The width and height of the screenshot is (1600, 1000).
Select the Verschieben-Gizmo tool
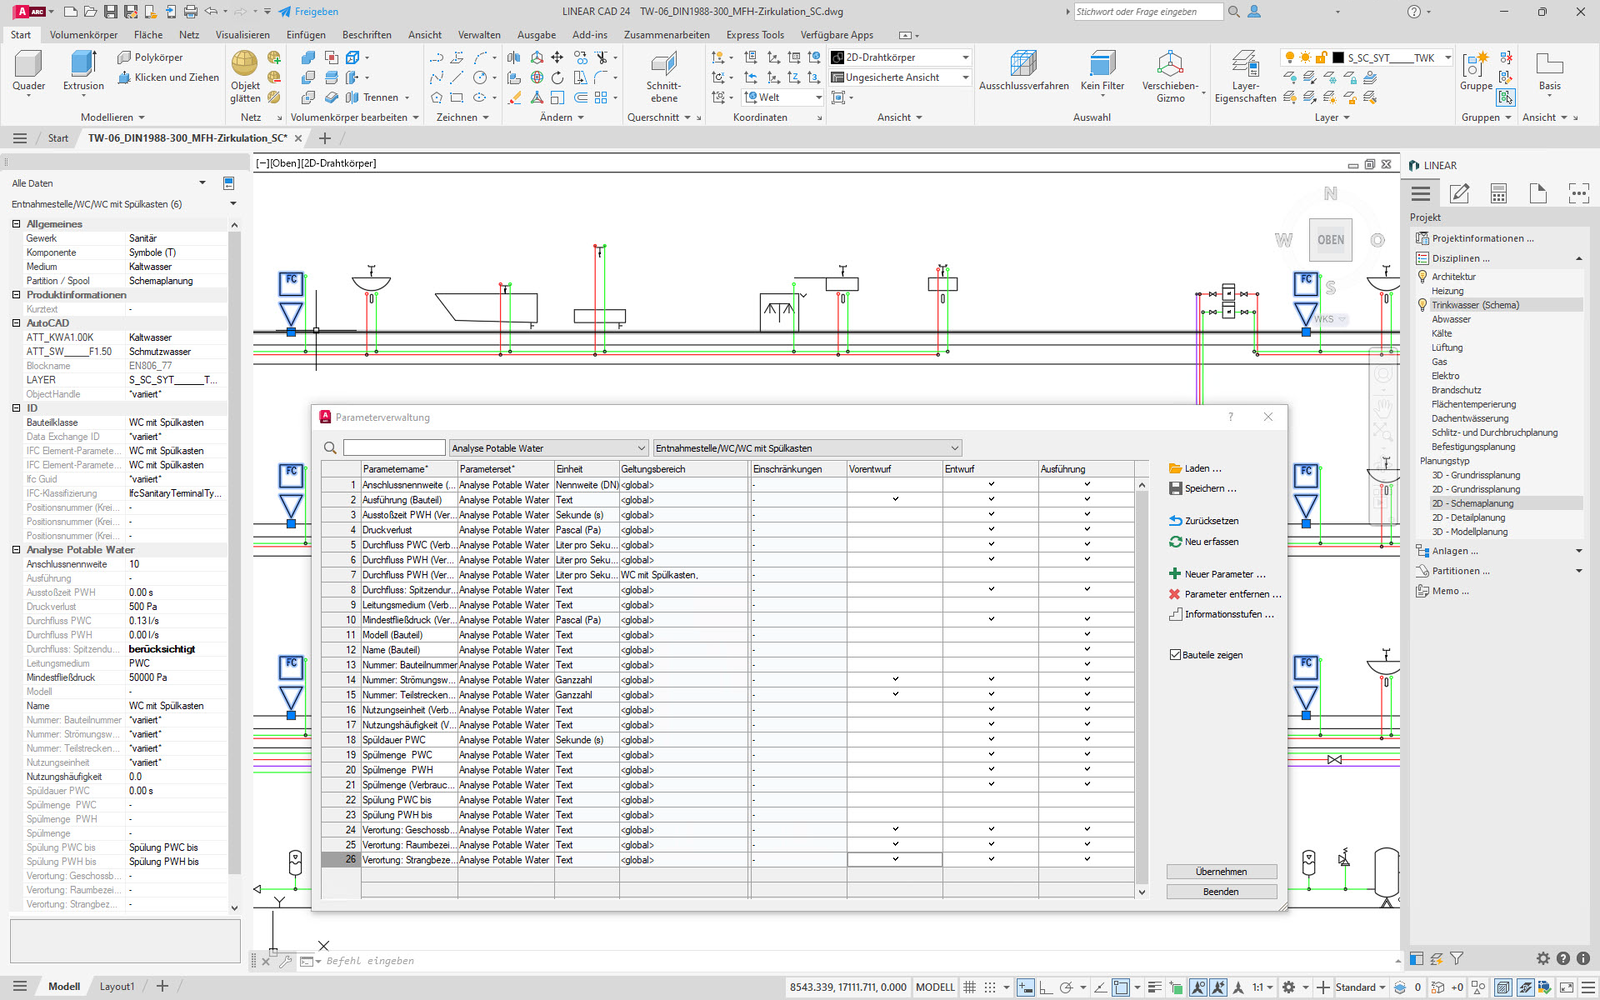(x=1169, y=65)
